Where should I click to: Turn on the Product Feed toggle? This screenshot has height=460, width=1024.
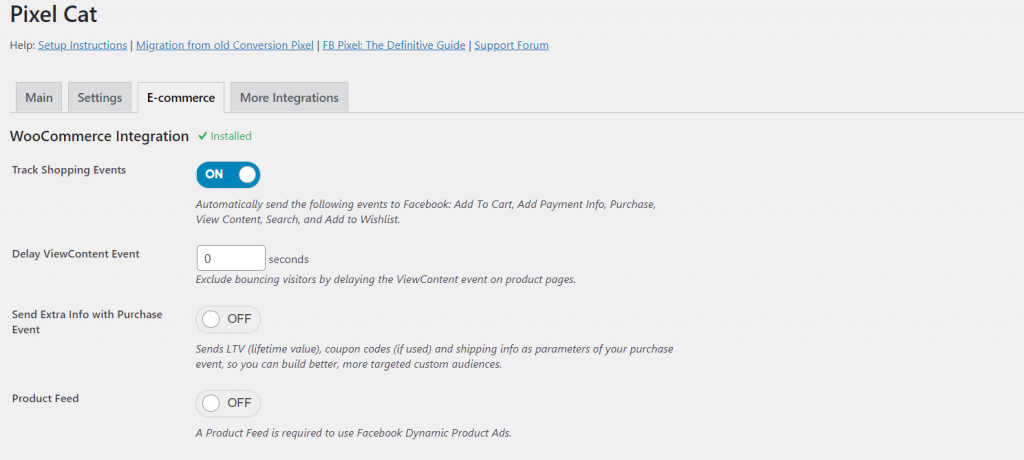(x=228, y=403)
